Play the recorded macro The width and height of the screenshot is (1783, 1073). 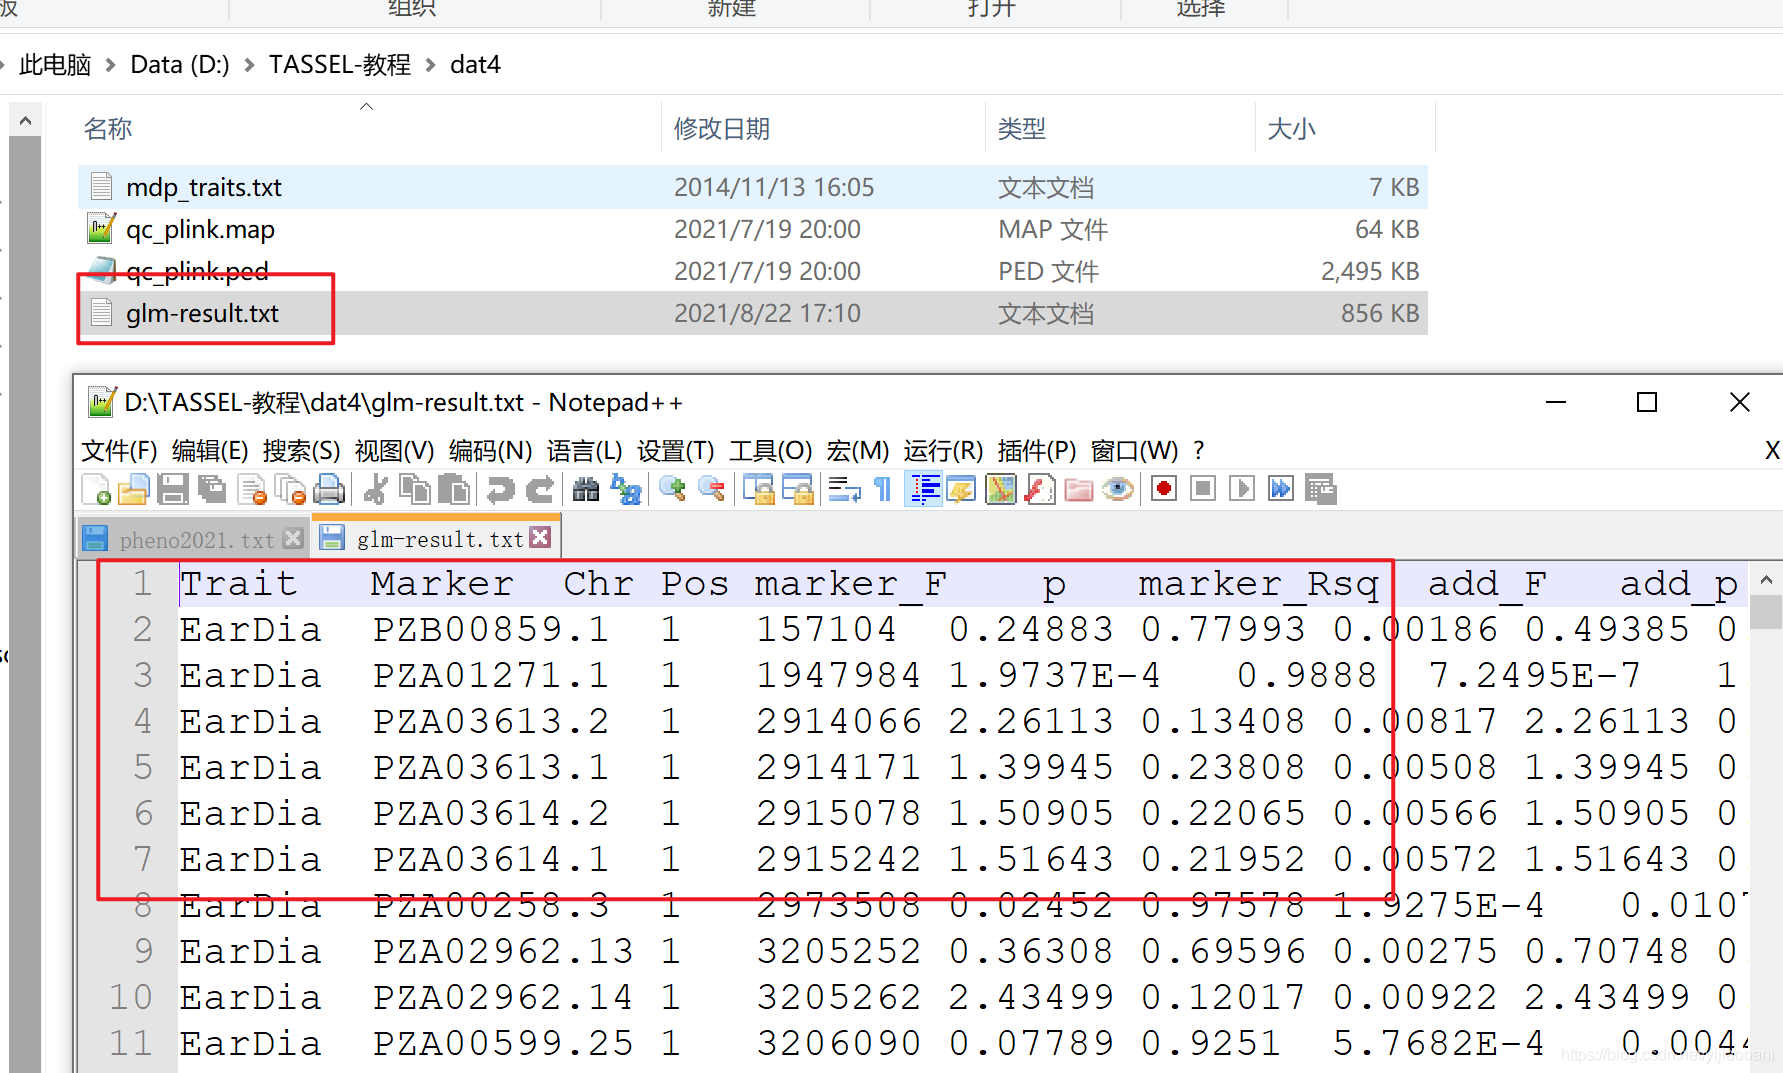(1241, 489)
